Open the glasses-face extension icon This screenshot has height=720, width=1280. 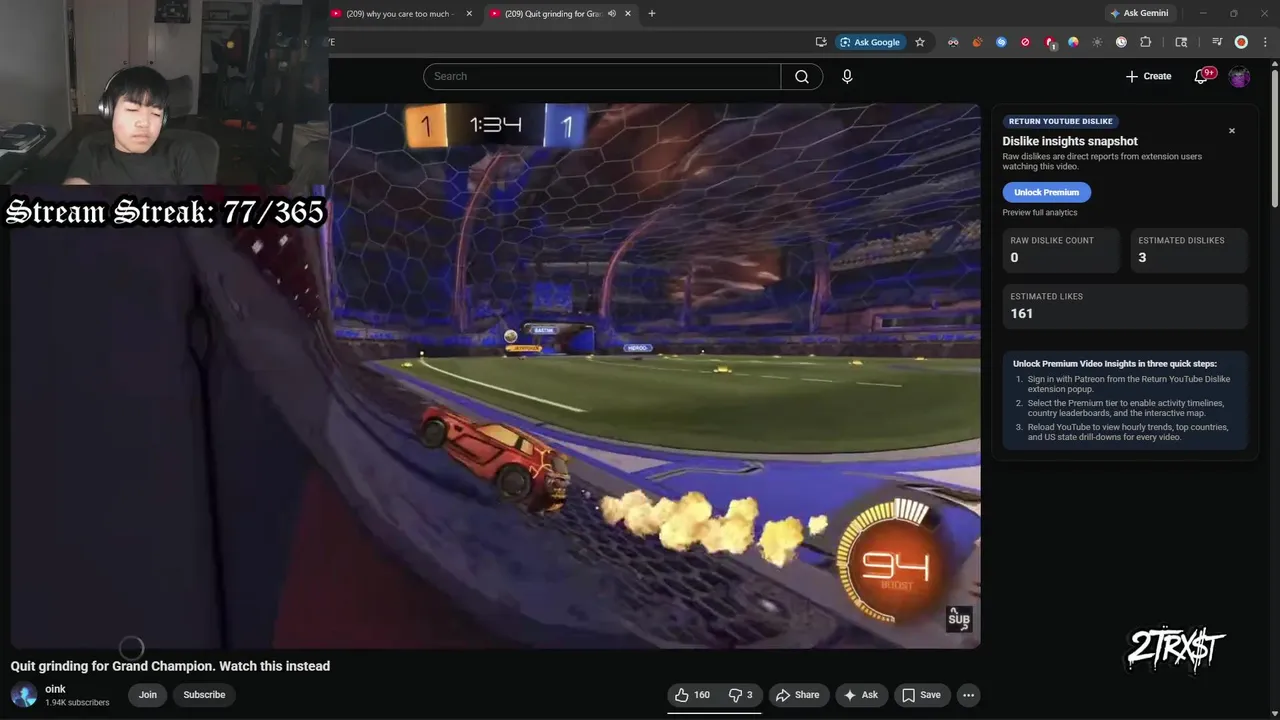point(953,42)
